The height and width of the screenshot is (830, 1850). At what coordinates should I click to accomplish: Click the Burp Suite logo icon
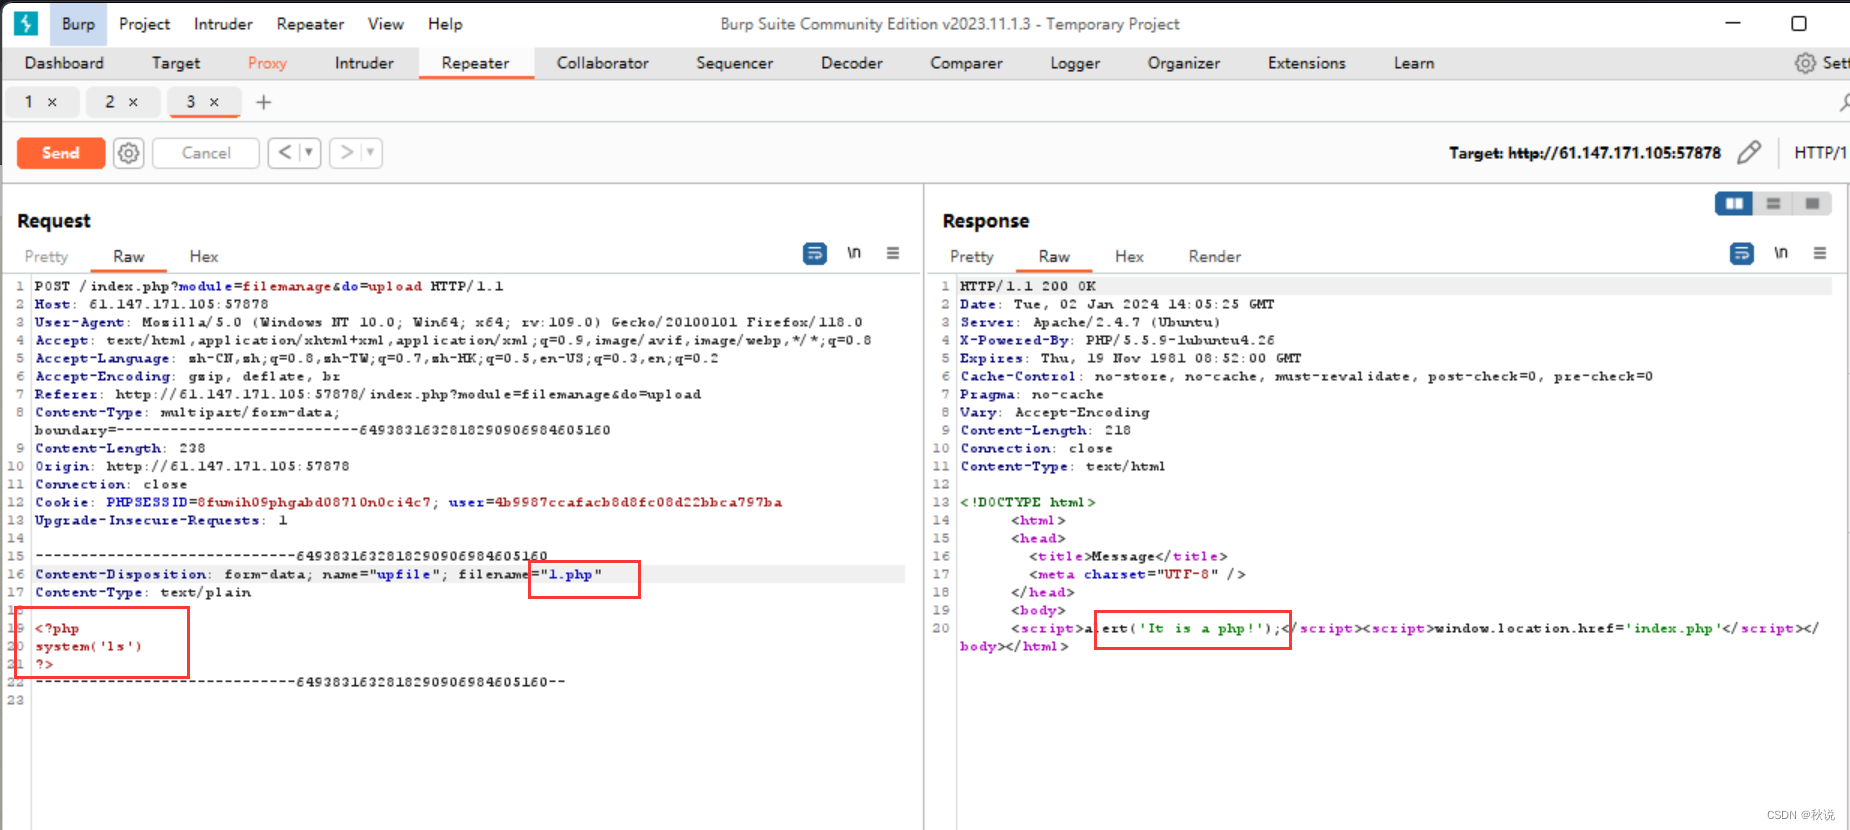pyautogui.click(x=25, y=23)
